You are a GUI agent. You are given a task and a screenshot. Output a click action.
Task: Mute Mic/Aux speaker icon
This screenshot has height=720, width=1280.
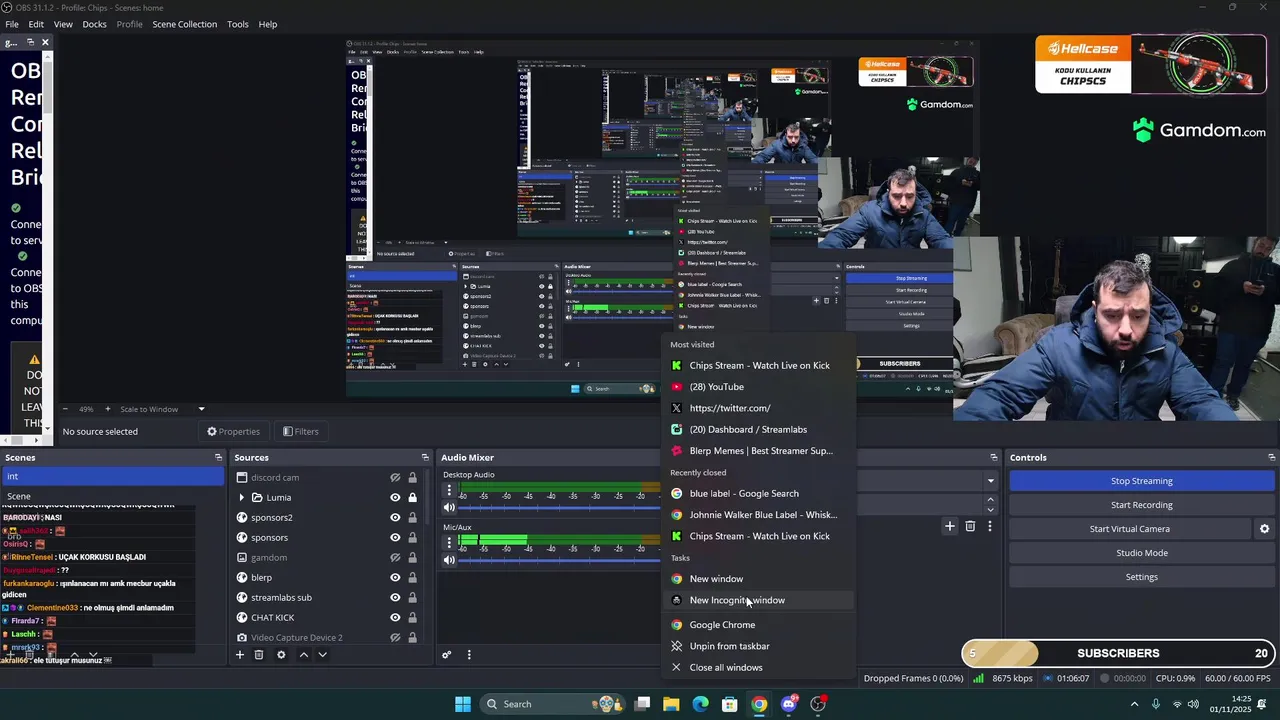pos(449,560)
